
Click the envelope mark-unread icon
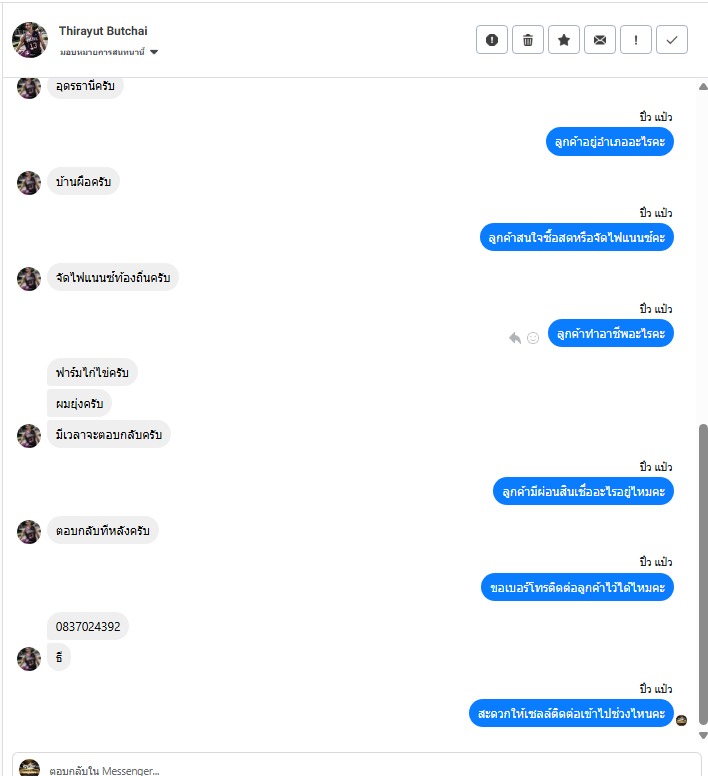pyautogui.click(x=600, y=40)
